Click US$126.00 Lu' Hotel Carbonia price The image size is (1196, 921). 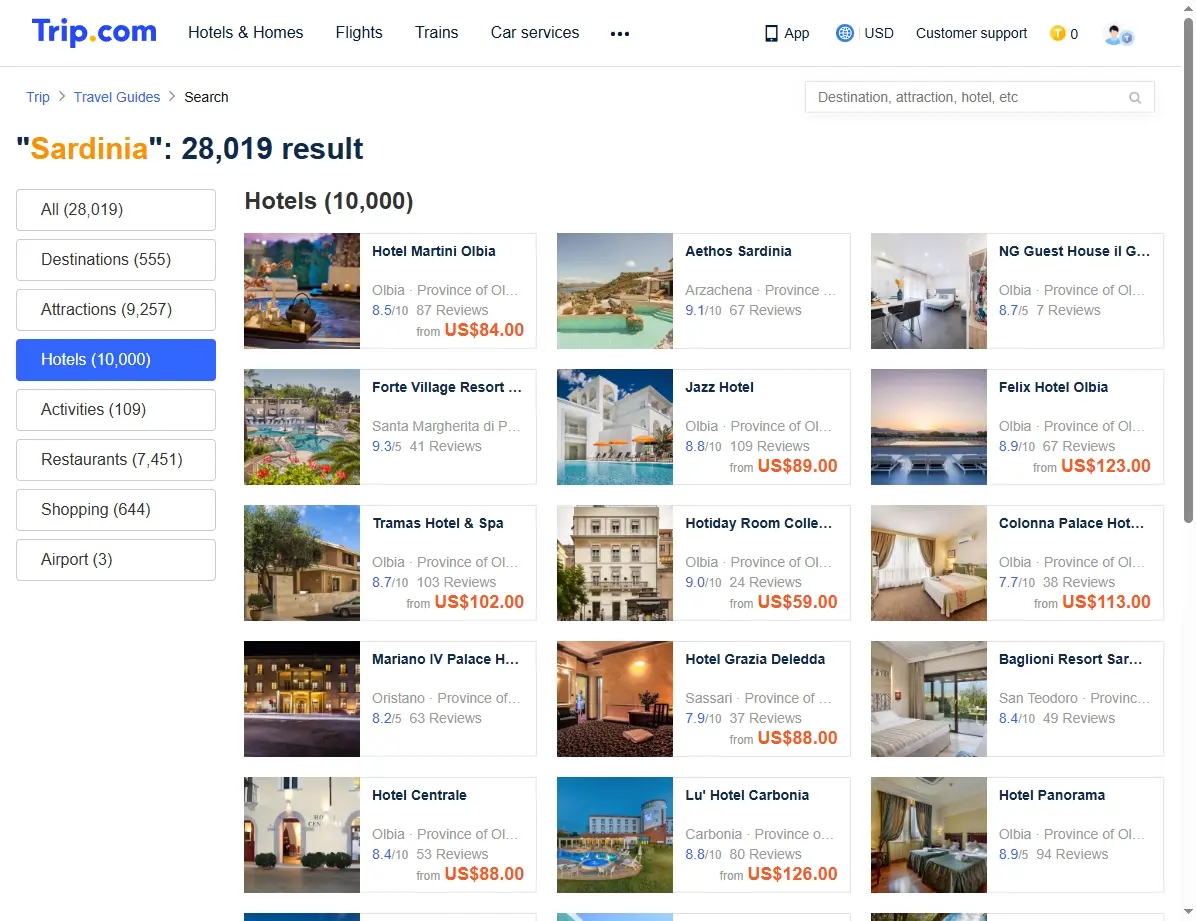793,874
